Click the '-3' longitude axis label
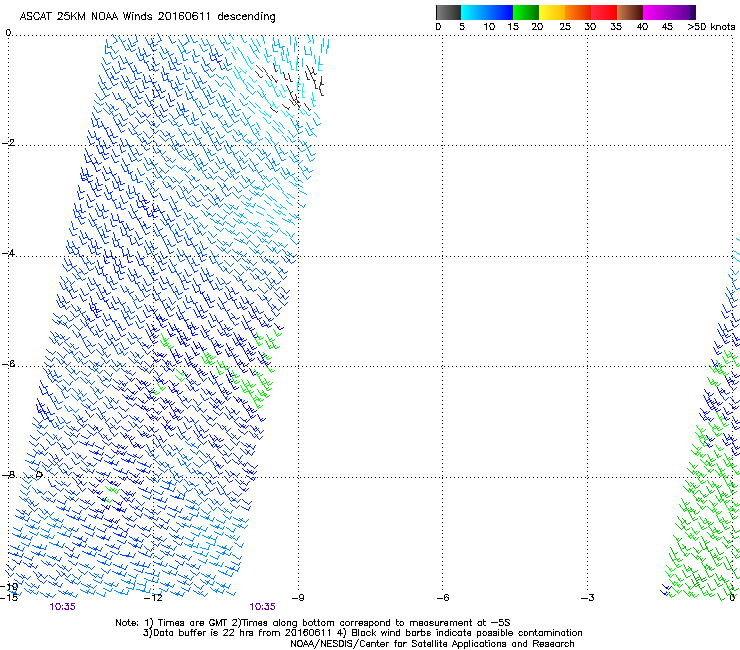This screenshot has width=740, height=650. (x=588, y=598)
